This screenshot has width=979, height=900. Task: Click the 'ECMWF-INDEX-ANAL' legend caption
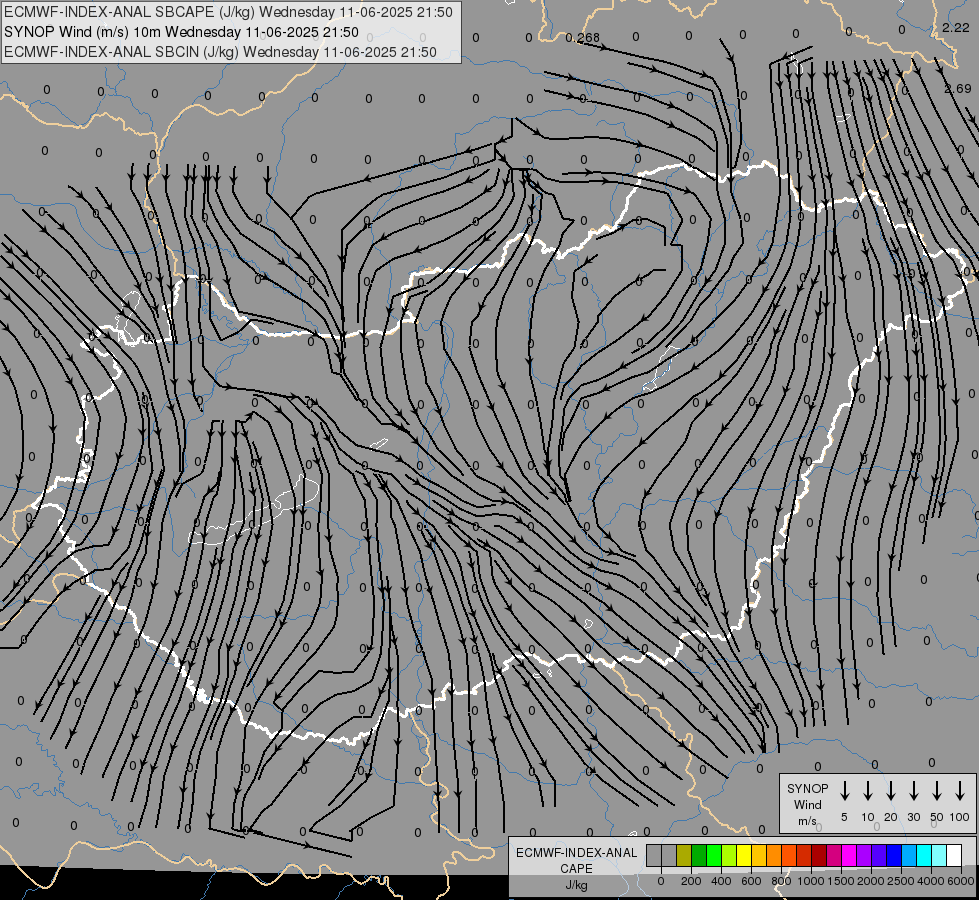point(576,853)
